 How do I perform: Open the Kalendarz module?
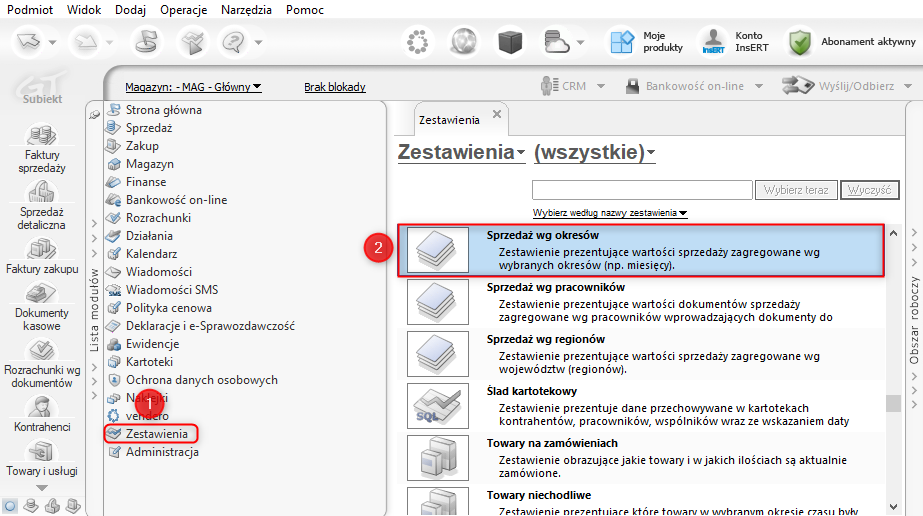pos(151,254)
